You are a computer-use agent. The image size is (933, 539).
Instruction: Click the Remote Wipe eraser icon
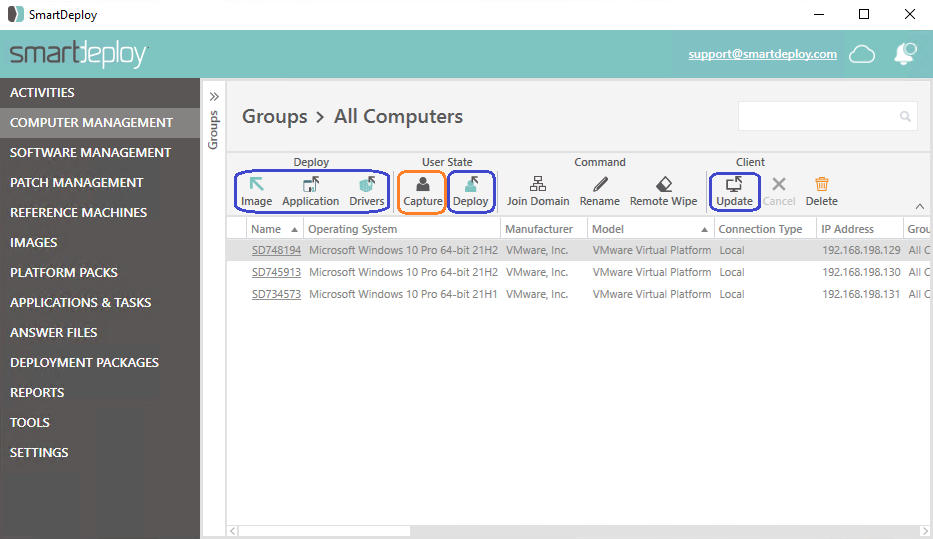(663, 185)
